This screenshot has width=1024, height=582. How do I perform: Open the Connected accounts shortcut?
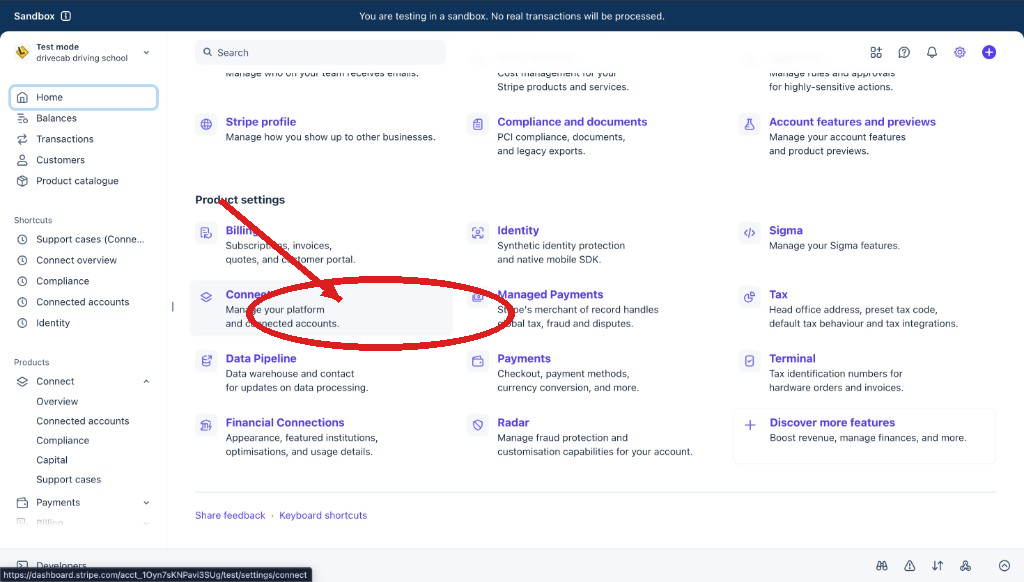tap(84, 302)
